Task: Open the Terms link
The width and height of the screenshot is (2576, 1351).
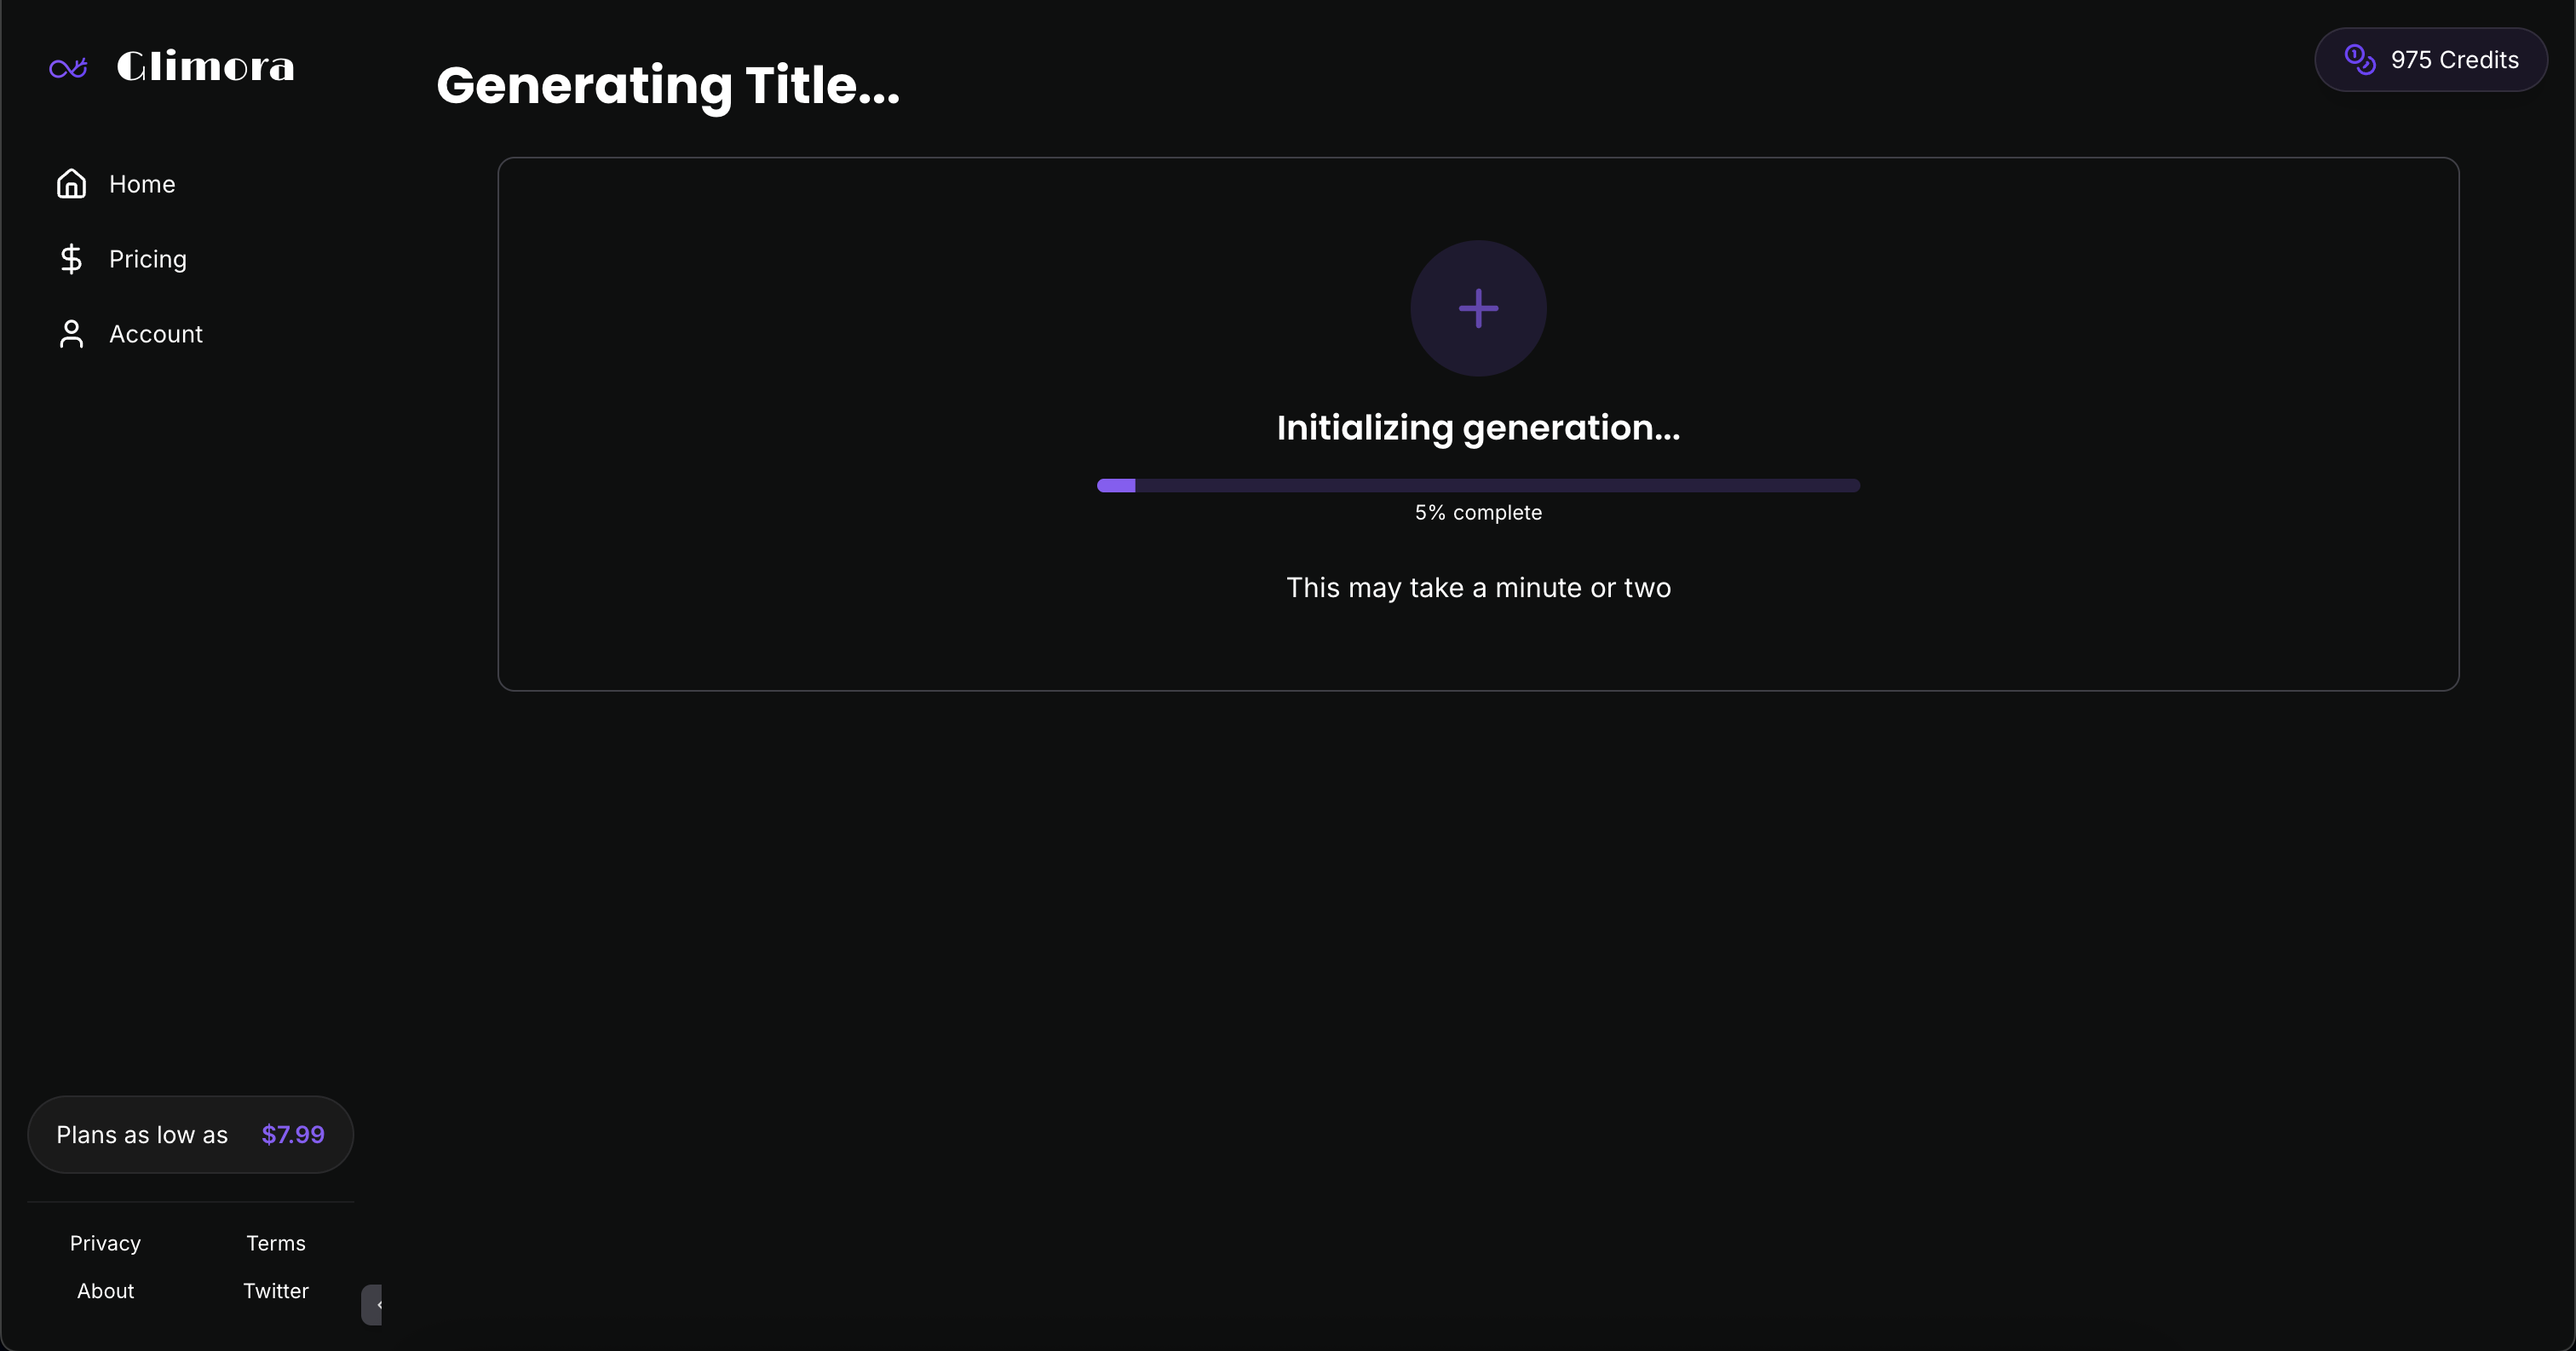Action: (x=276, y=1243)
